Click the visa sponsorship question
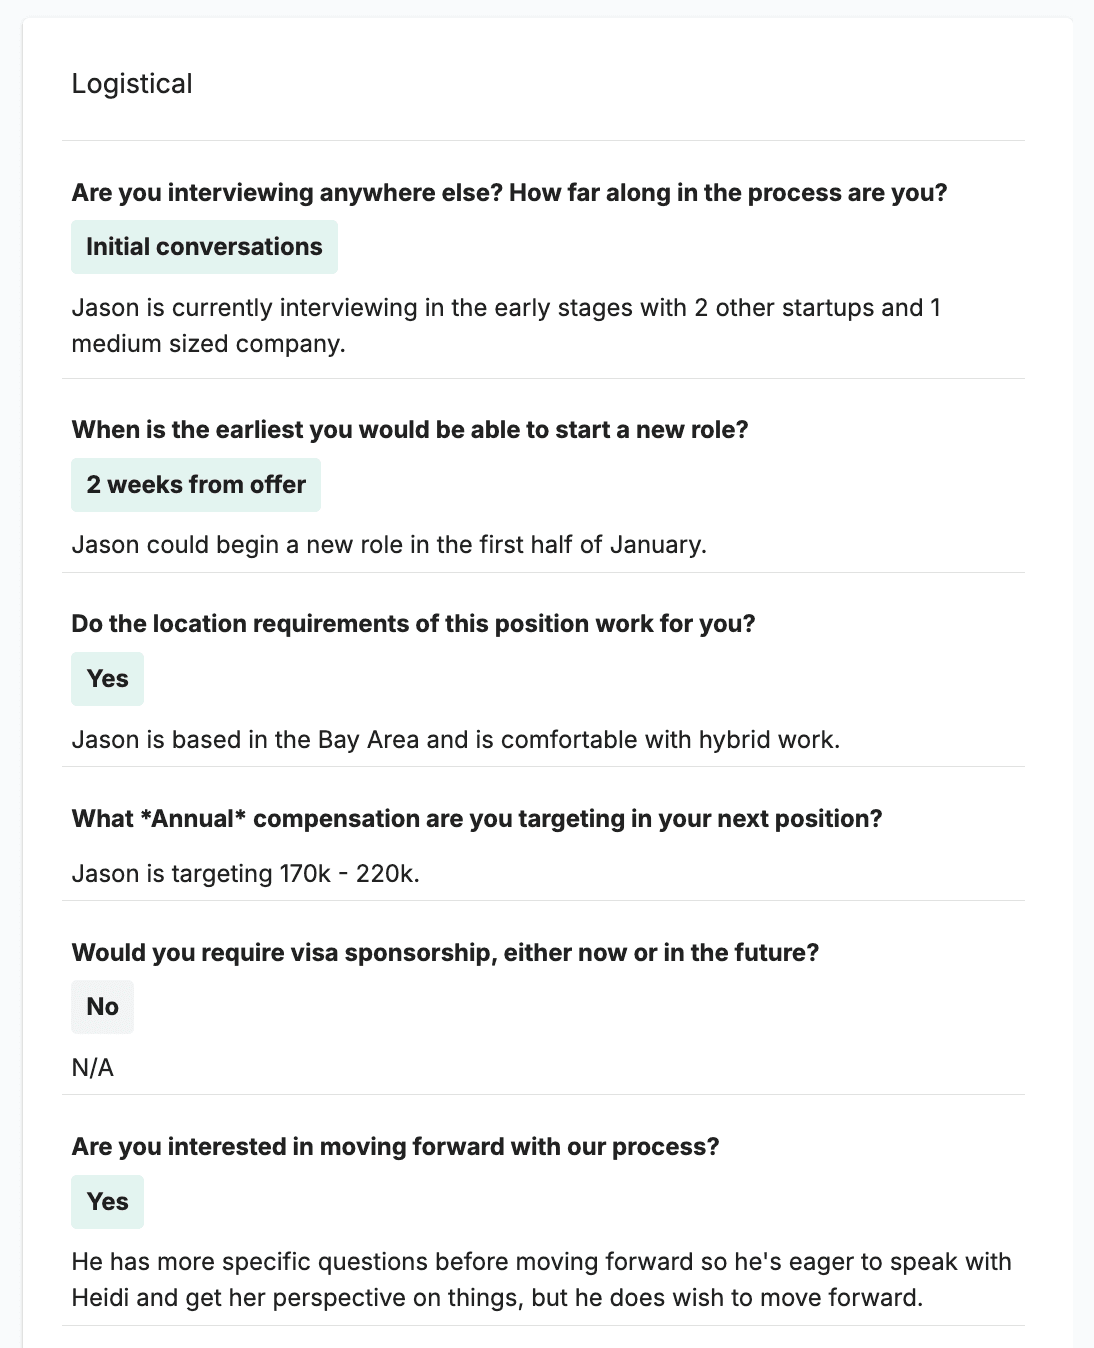Screen dimensions: 1094x1348 tap(445, 953)
